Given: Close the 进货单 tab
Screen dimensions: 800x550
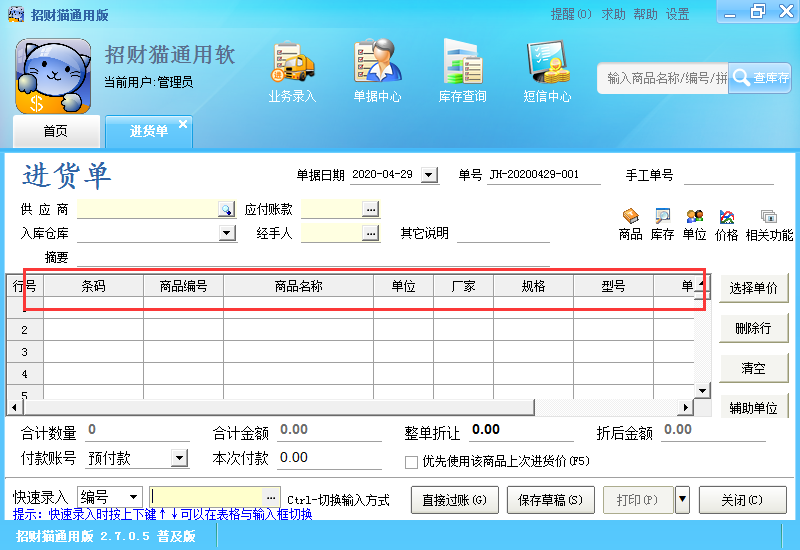Looking at the screenshot, I should click(183, 124).
